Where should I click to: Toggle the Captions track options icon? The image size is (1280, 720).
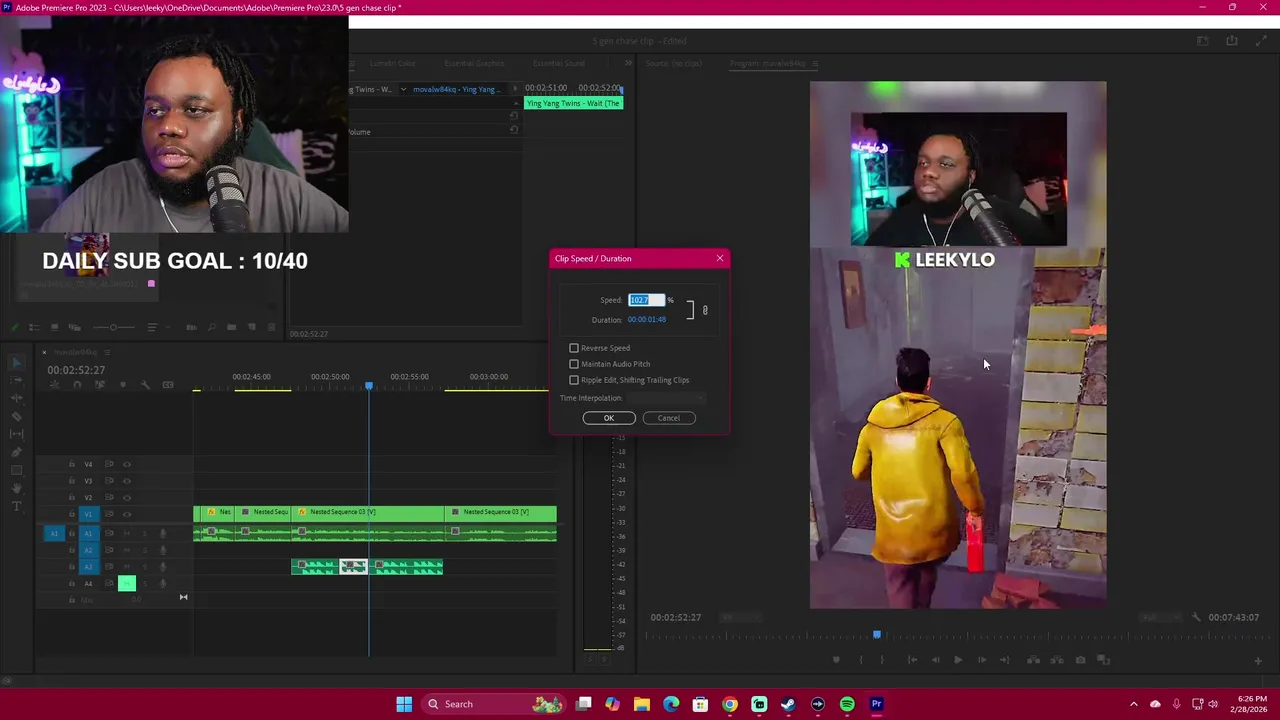[x=168, y=385]
